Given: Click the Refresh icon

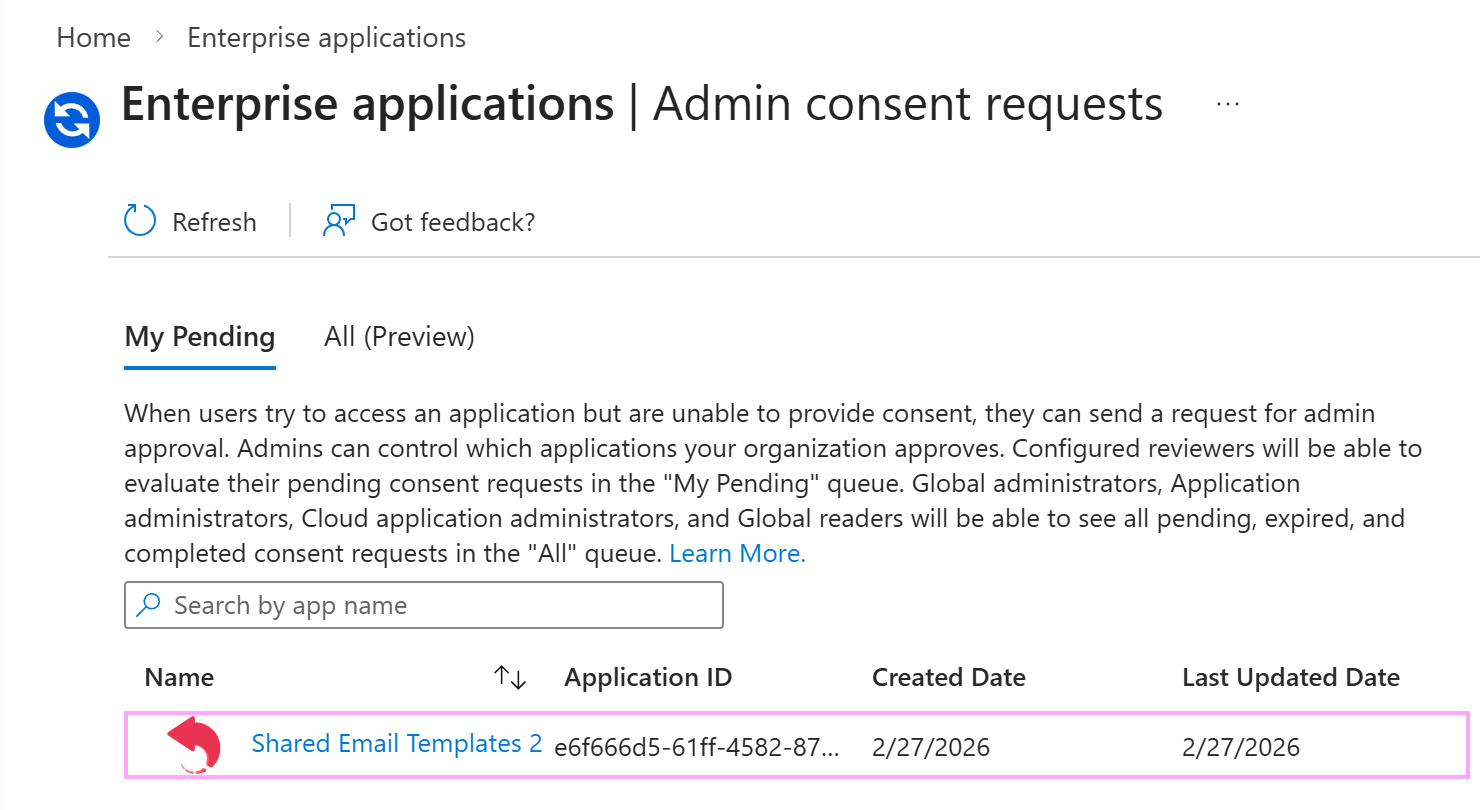Looking at the screenshot, I should 139,220.
